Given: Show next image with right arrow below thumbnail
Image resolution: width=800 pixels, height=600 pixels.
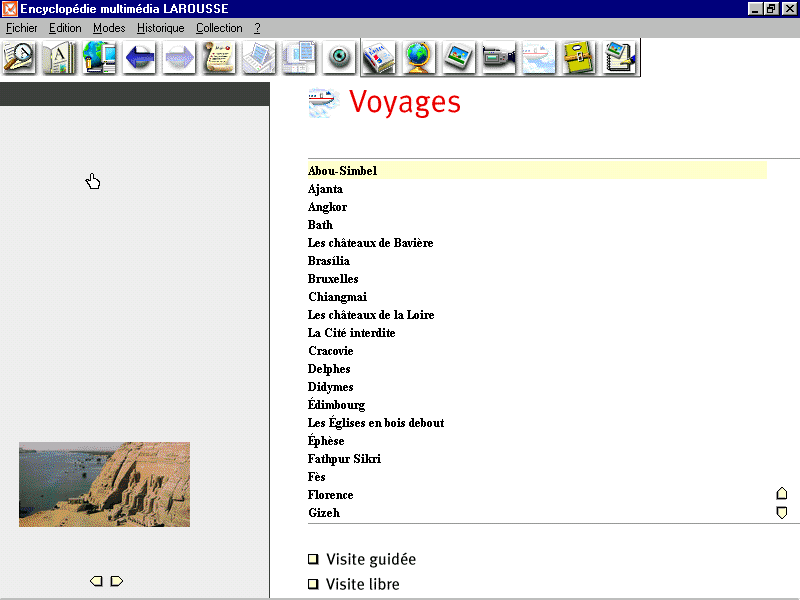Looking at the screenshot, I should pos(117,581).
